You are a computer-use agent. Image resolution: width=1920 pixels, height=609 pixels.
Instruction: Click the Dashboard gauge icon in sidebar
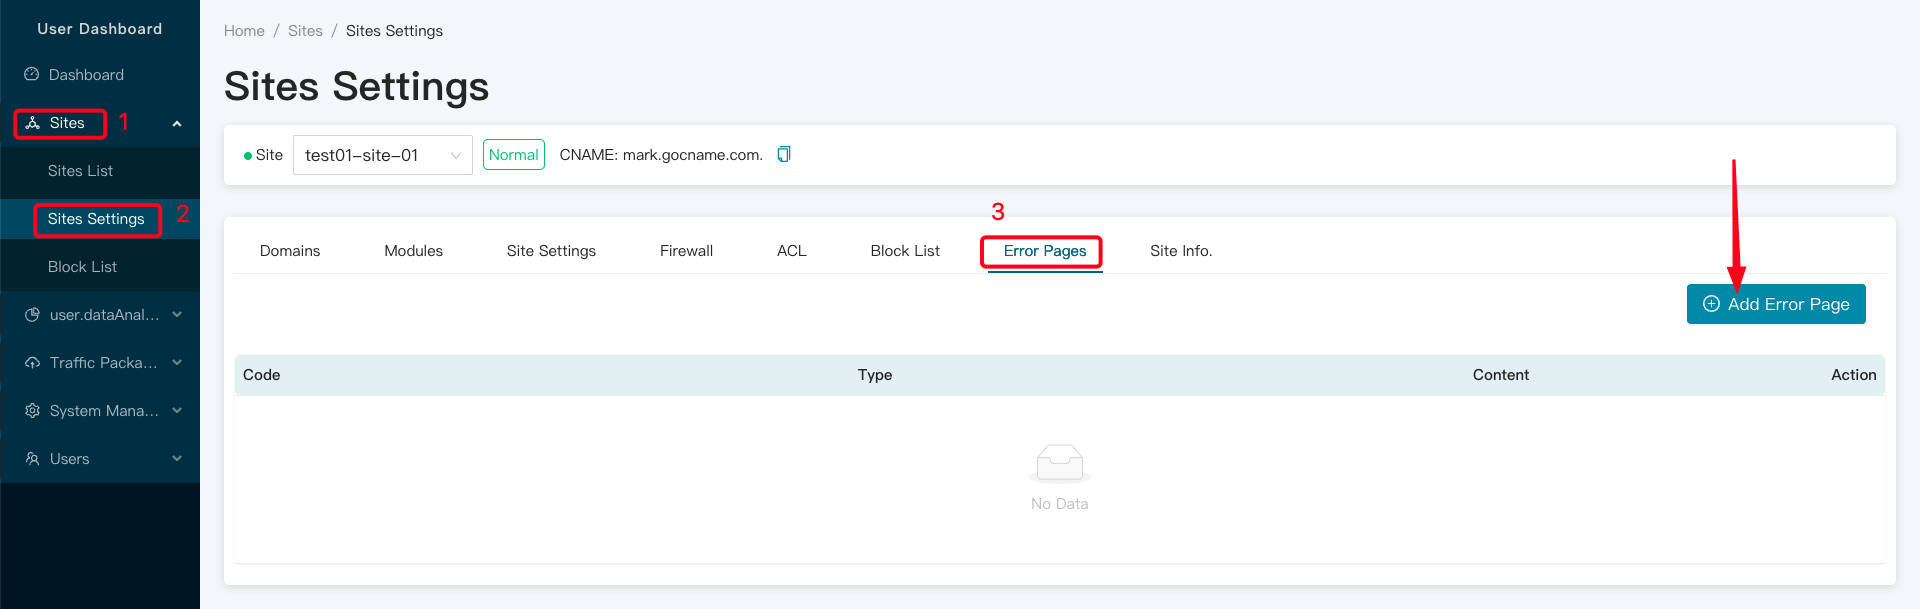[32, 75]
